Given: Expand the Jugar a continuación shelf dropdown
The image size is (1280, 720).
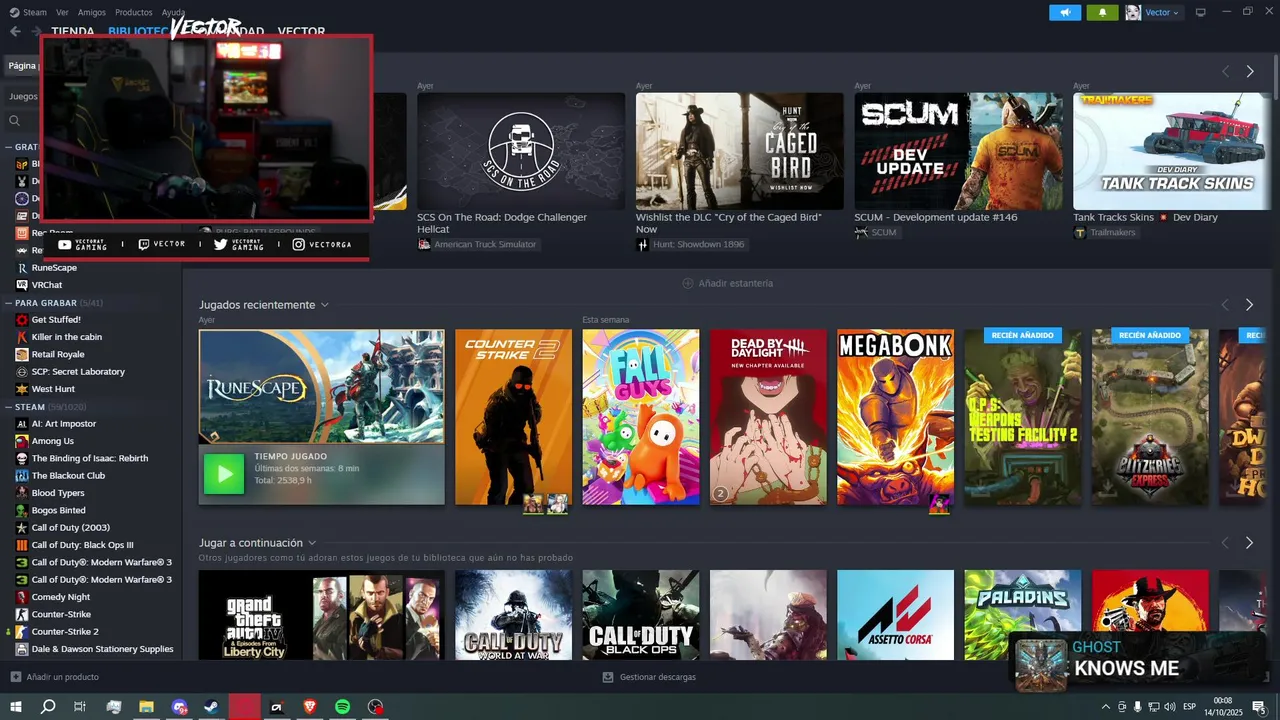Looking at the screenshot, I should [x=312, y=543].
